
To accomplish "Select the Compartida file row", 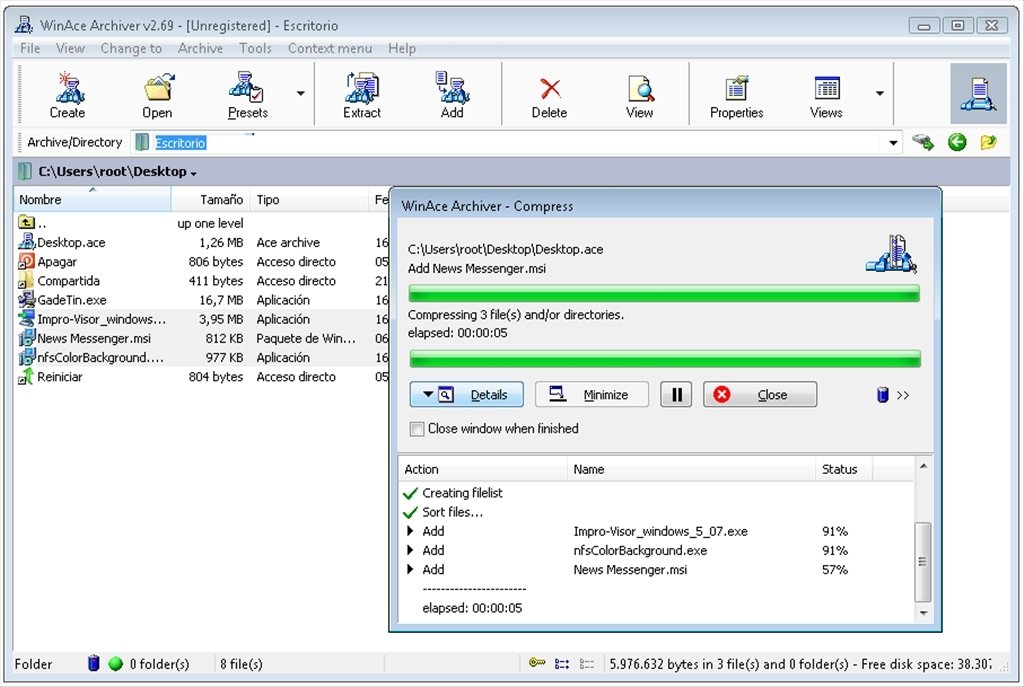I will click(x=201, y=281).
